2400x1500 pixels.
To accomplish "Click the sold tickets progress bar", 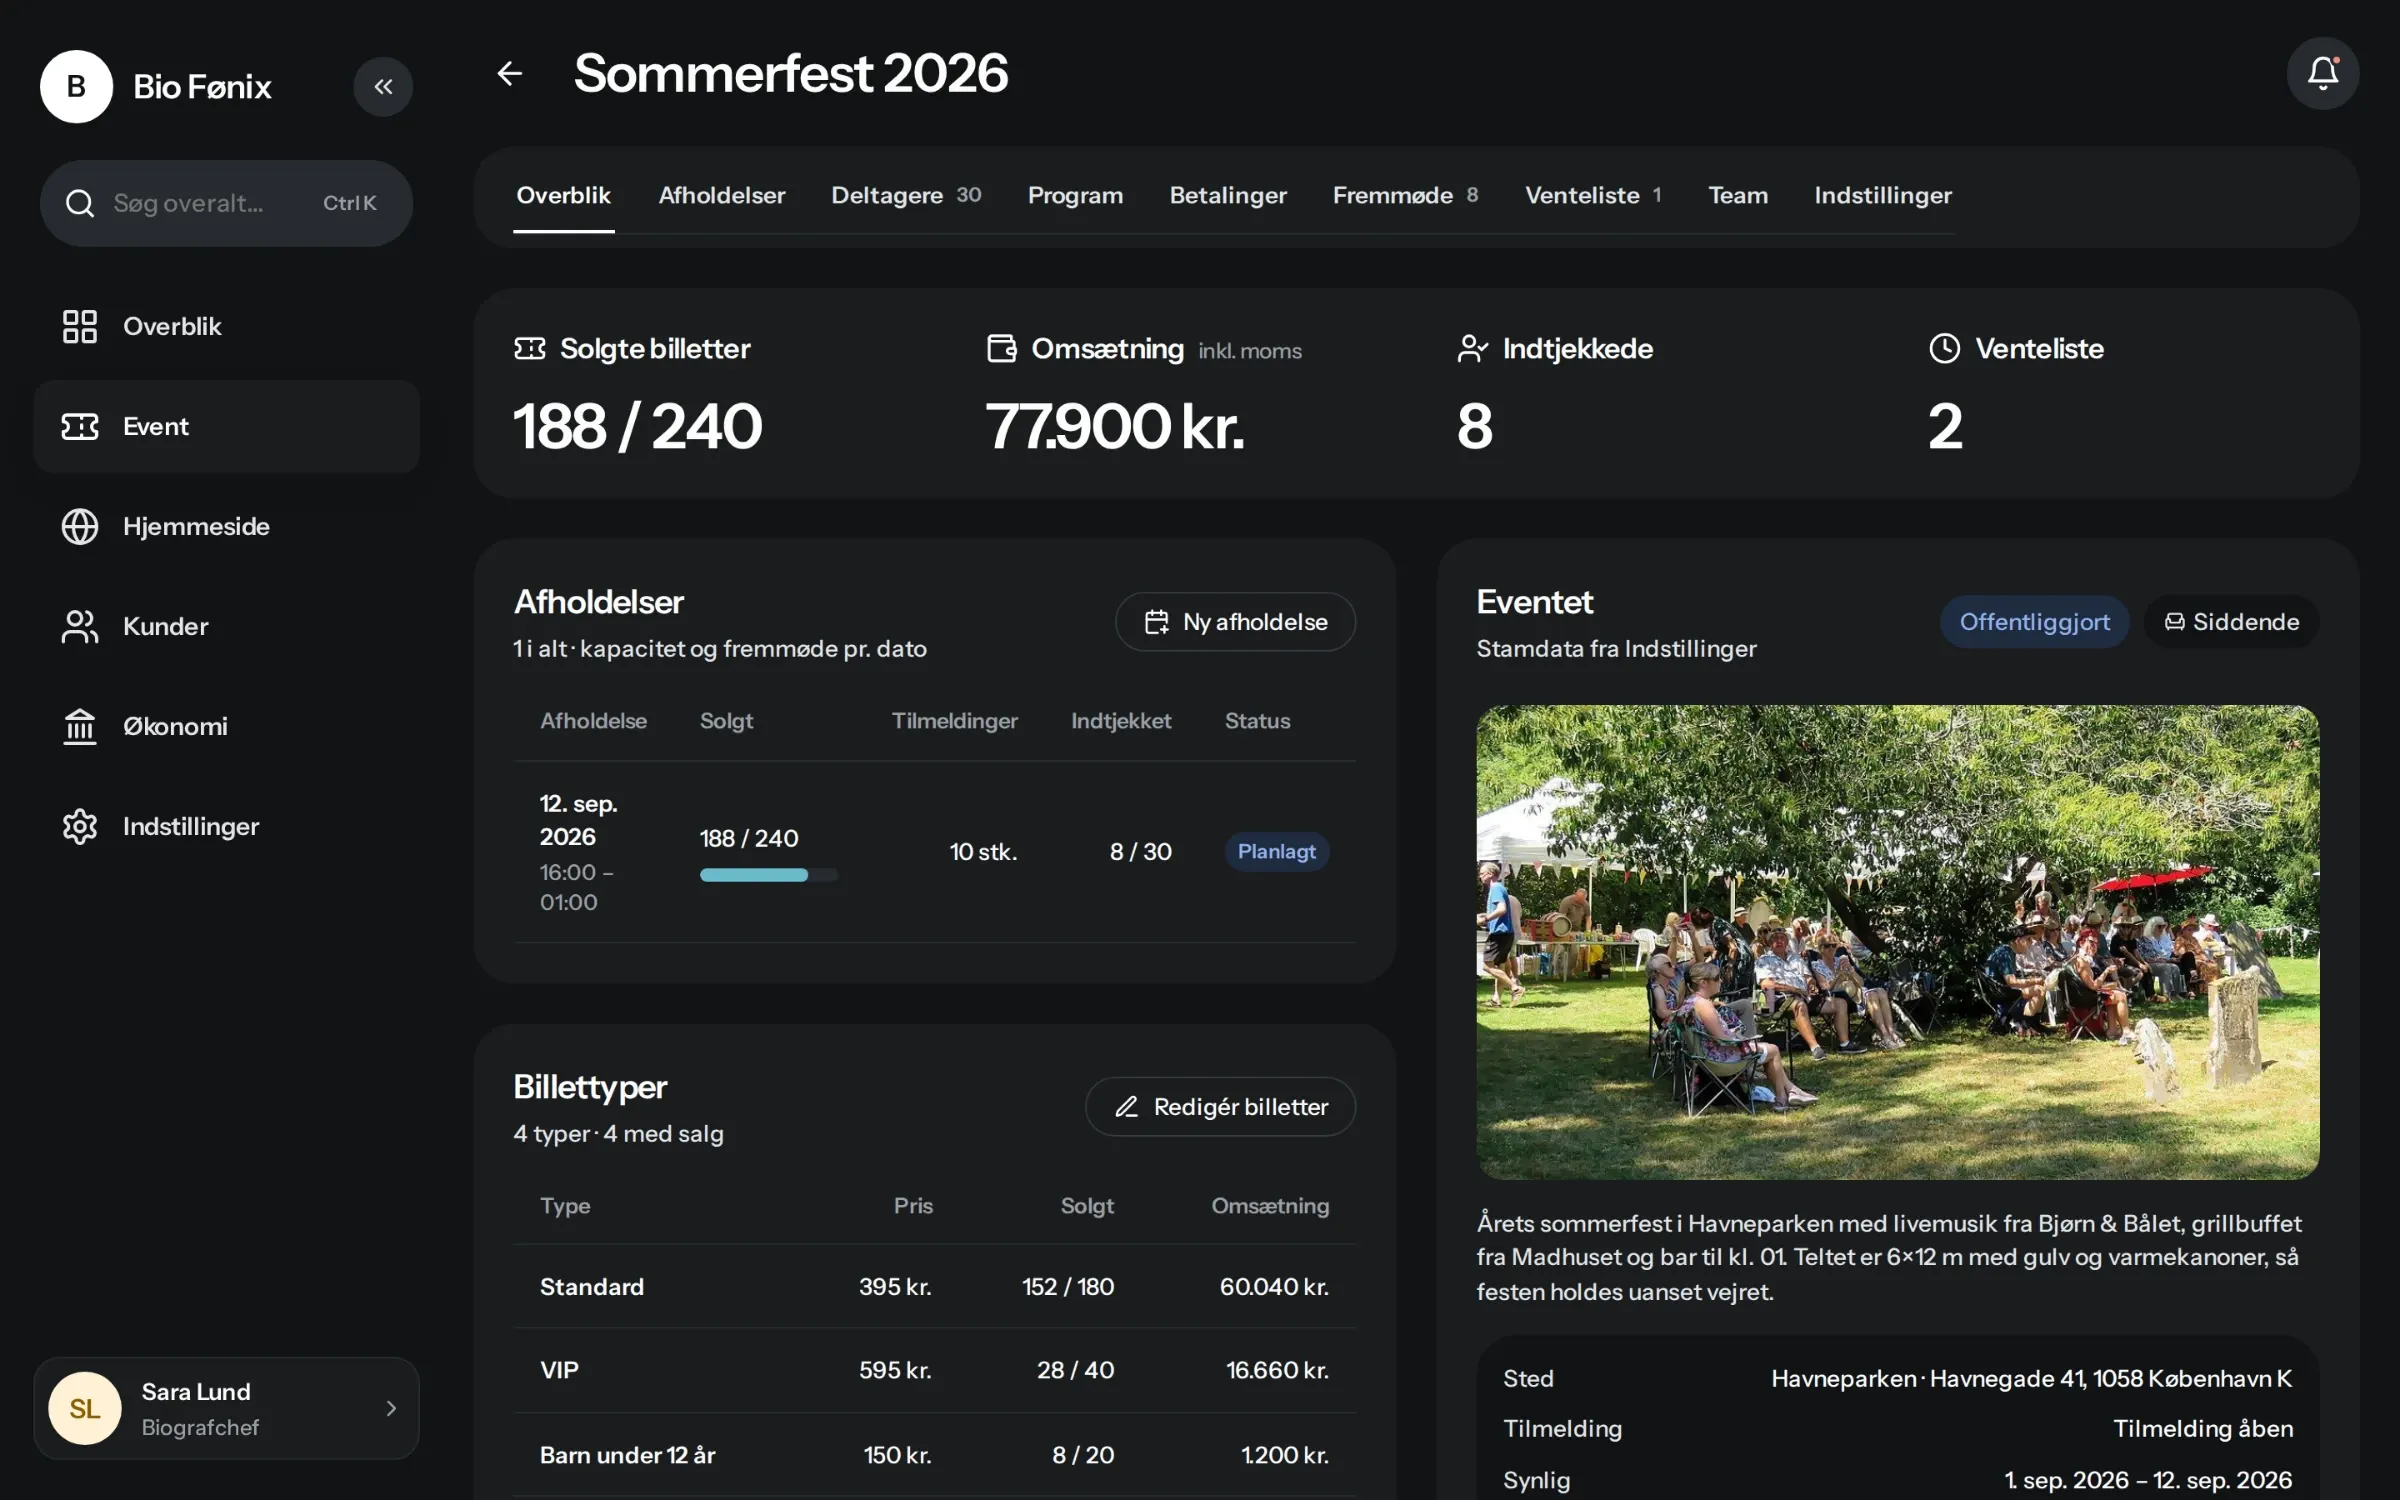I will [768, 875].
